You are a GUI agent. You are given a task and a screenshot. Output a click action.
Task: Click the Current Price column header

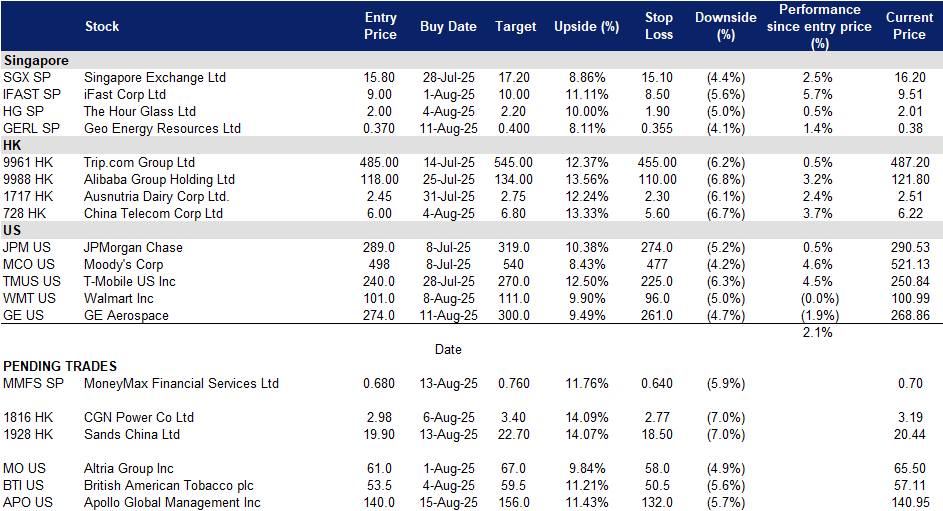[909, 26]
